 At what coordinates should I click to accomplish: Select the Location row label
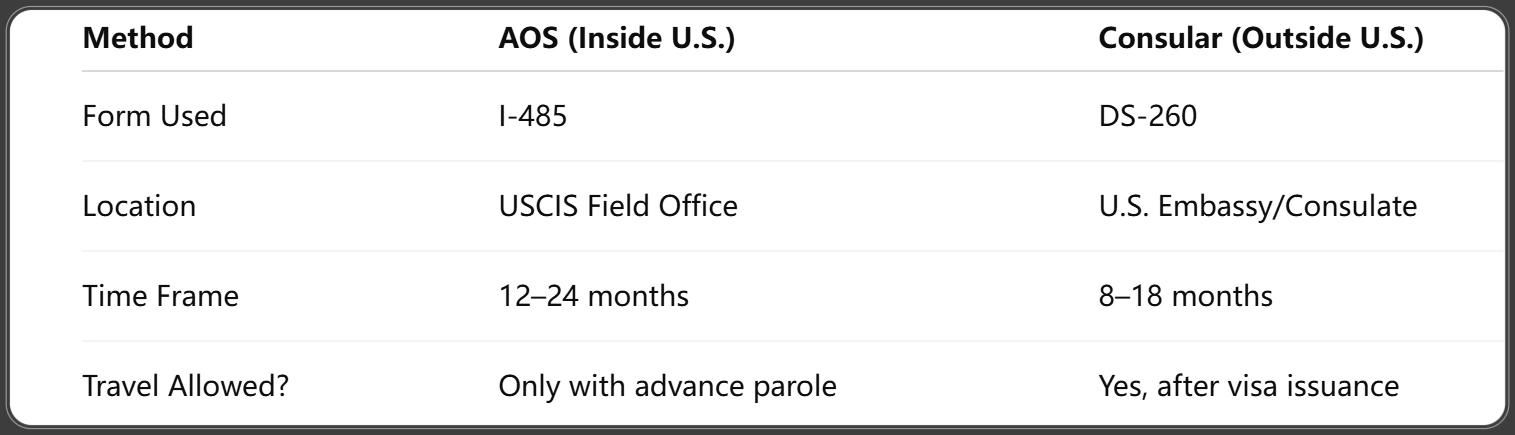coord(139,206)
